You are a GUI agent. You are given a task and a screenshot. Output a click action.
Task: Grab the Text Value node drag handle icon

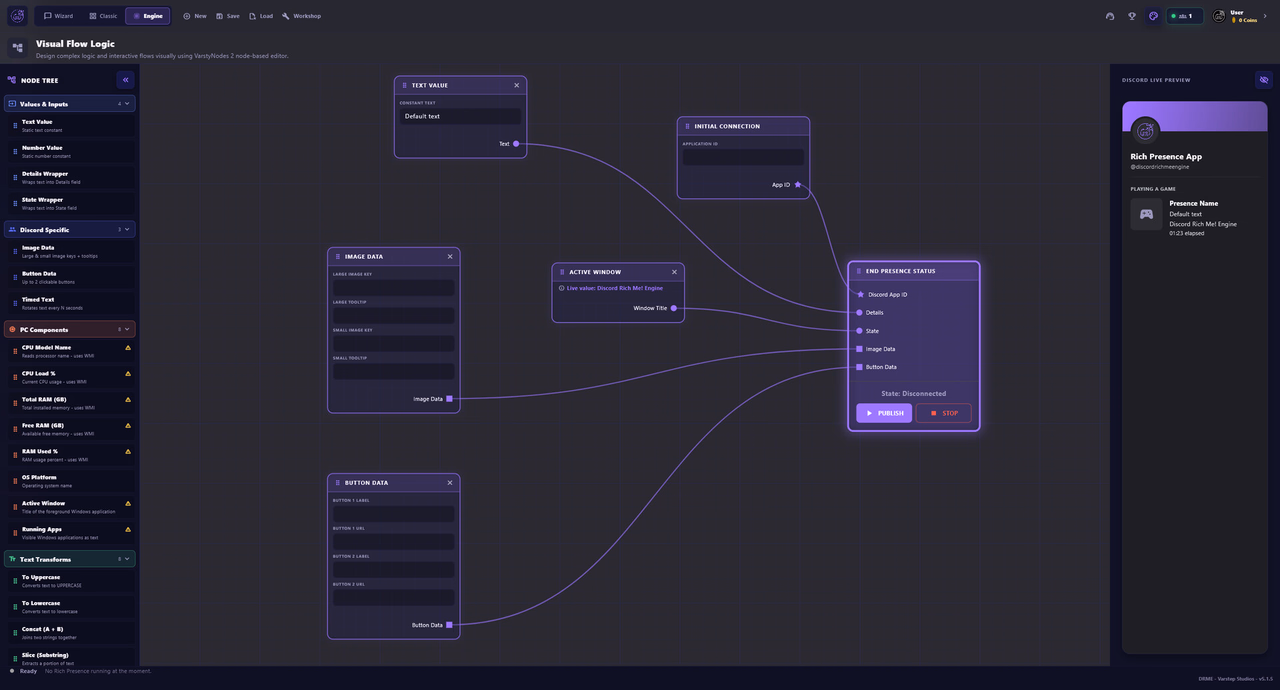pos(405,85)
